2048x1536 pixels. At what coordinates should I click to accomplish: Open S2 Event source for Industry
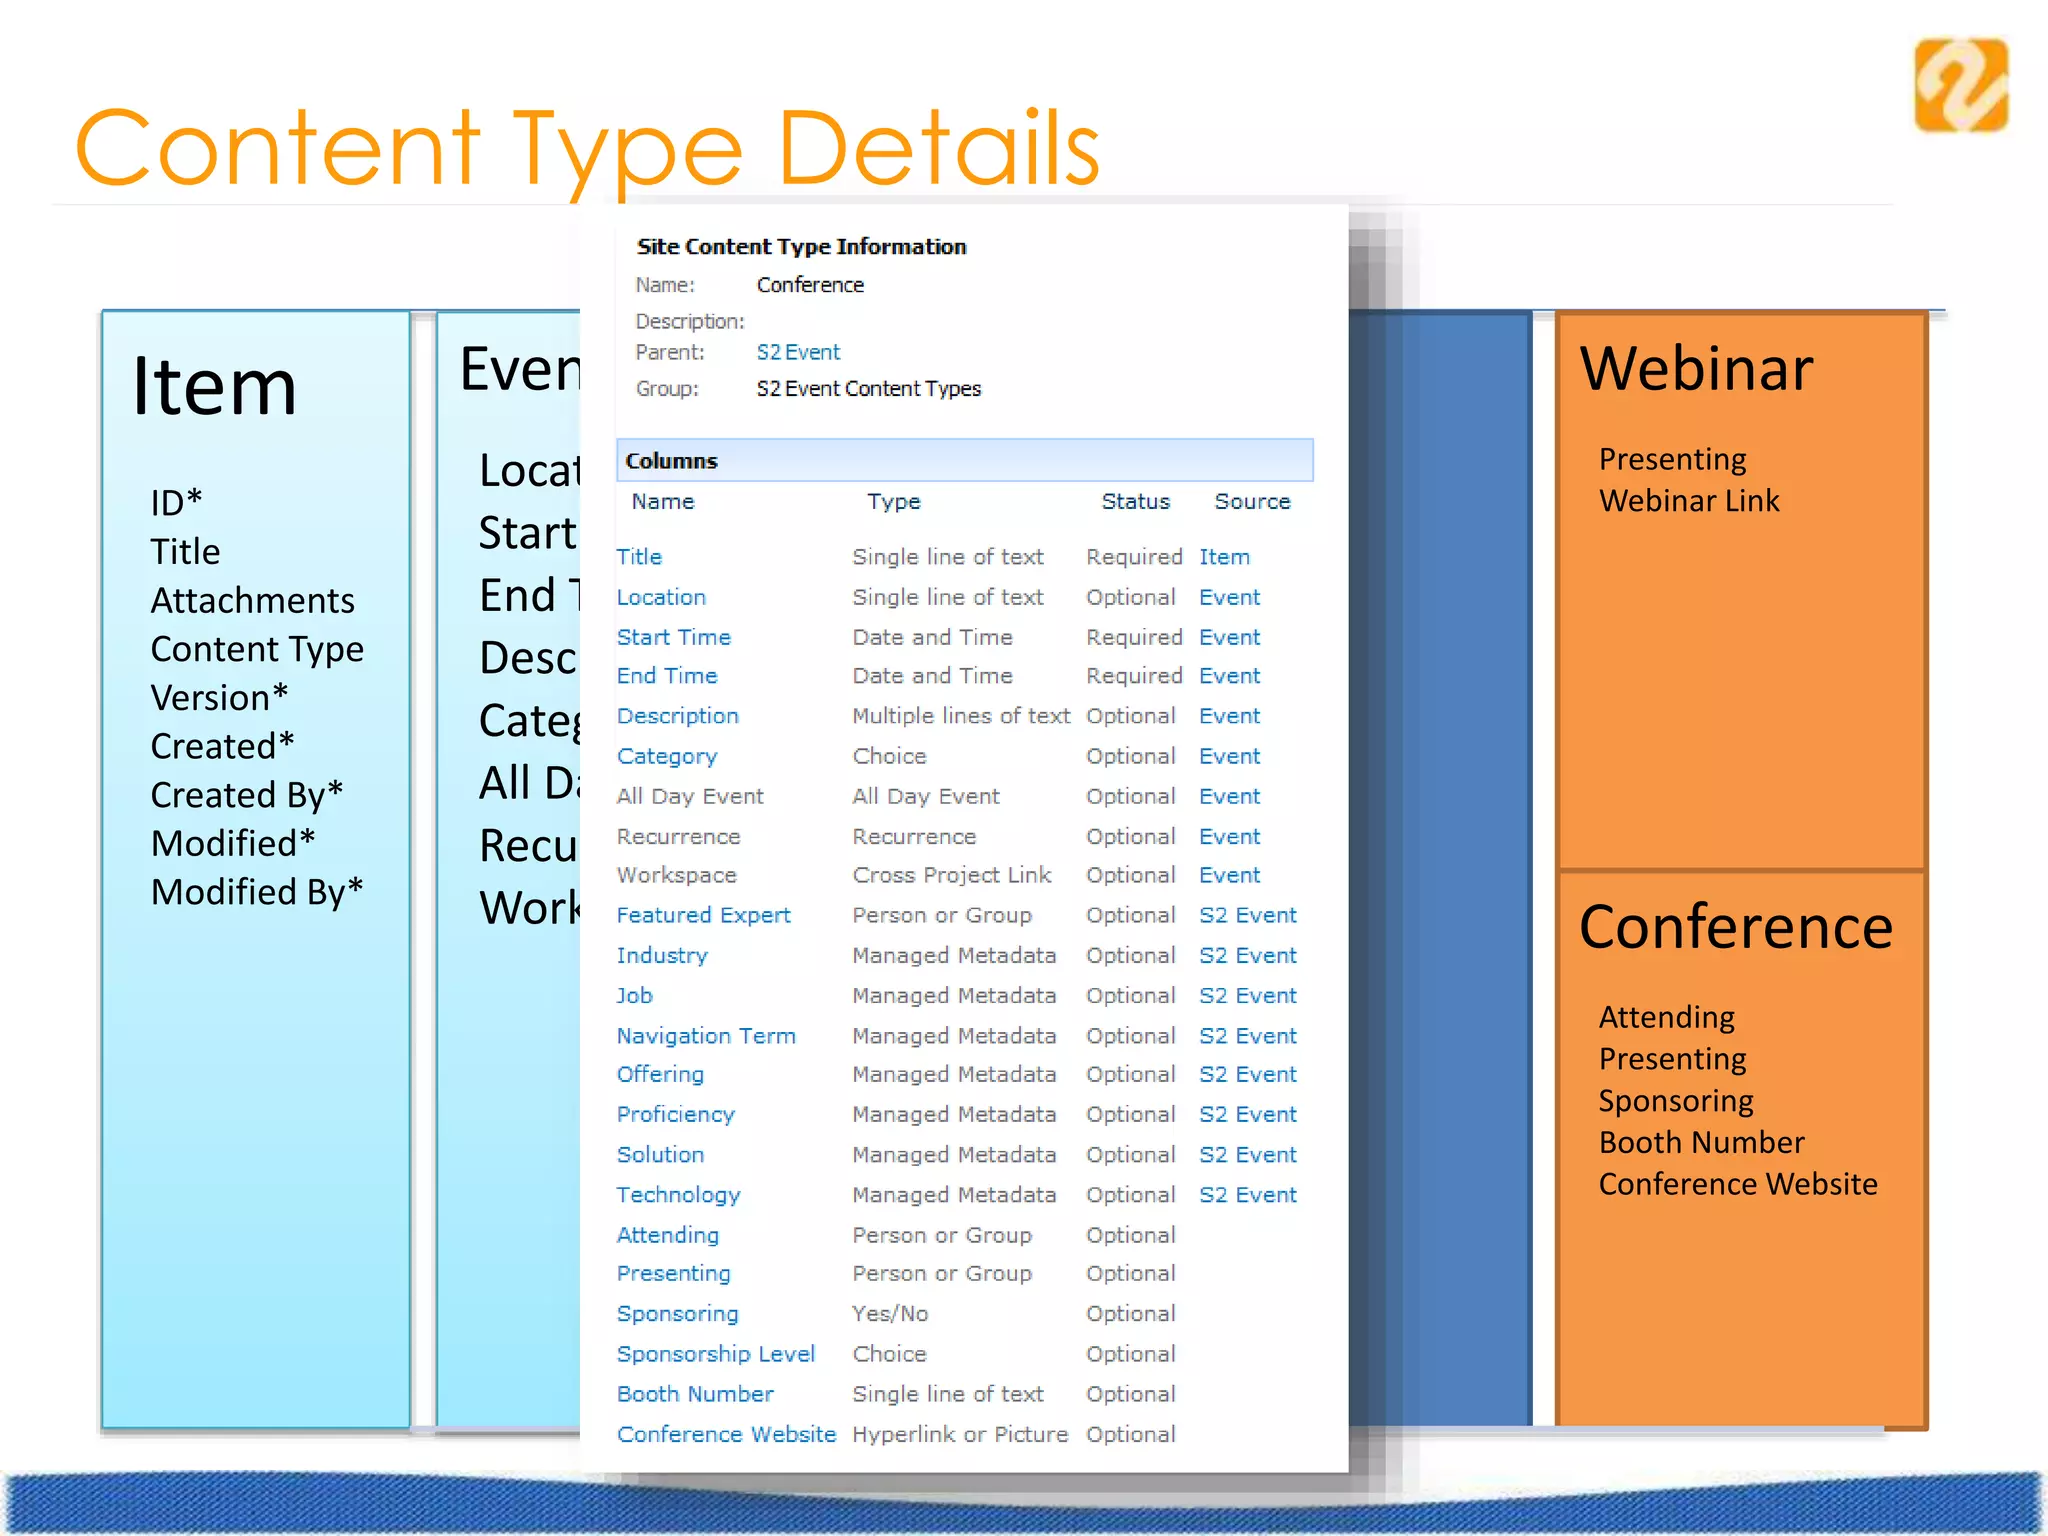click(x=1247, y=955)
